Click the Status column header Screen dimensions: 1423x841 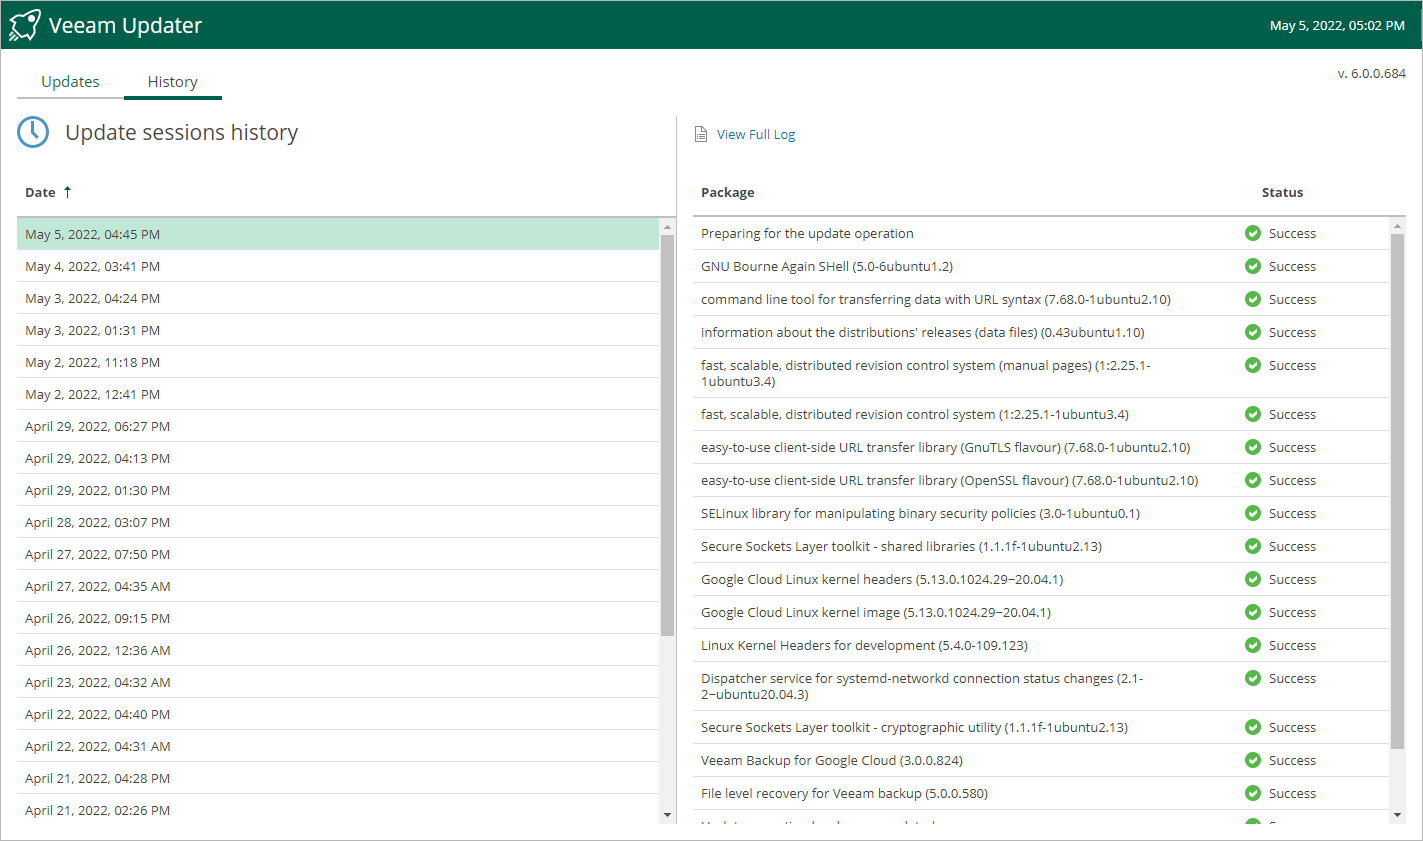click(1282, 192)
